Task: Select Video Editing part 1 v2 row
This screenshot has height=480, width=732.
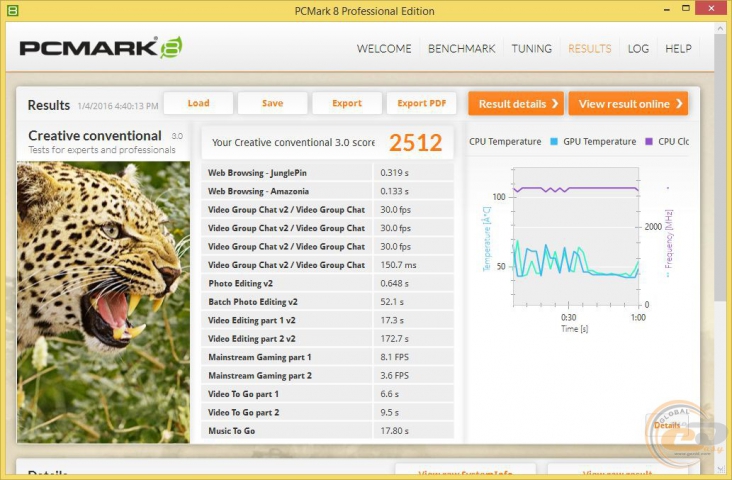Action: tap(327, 320)
